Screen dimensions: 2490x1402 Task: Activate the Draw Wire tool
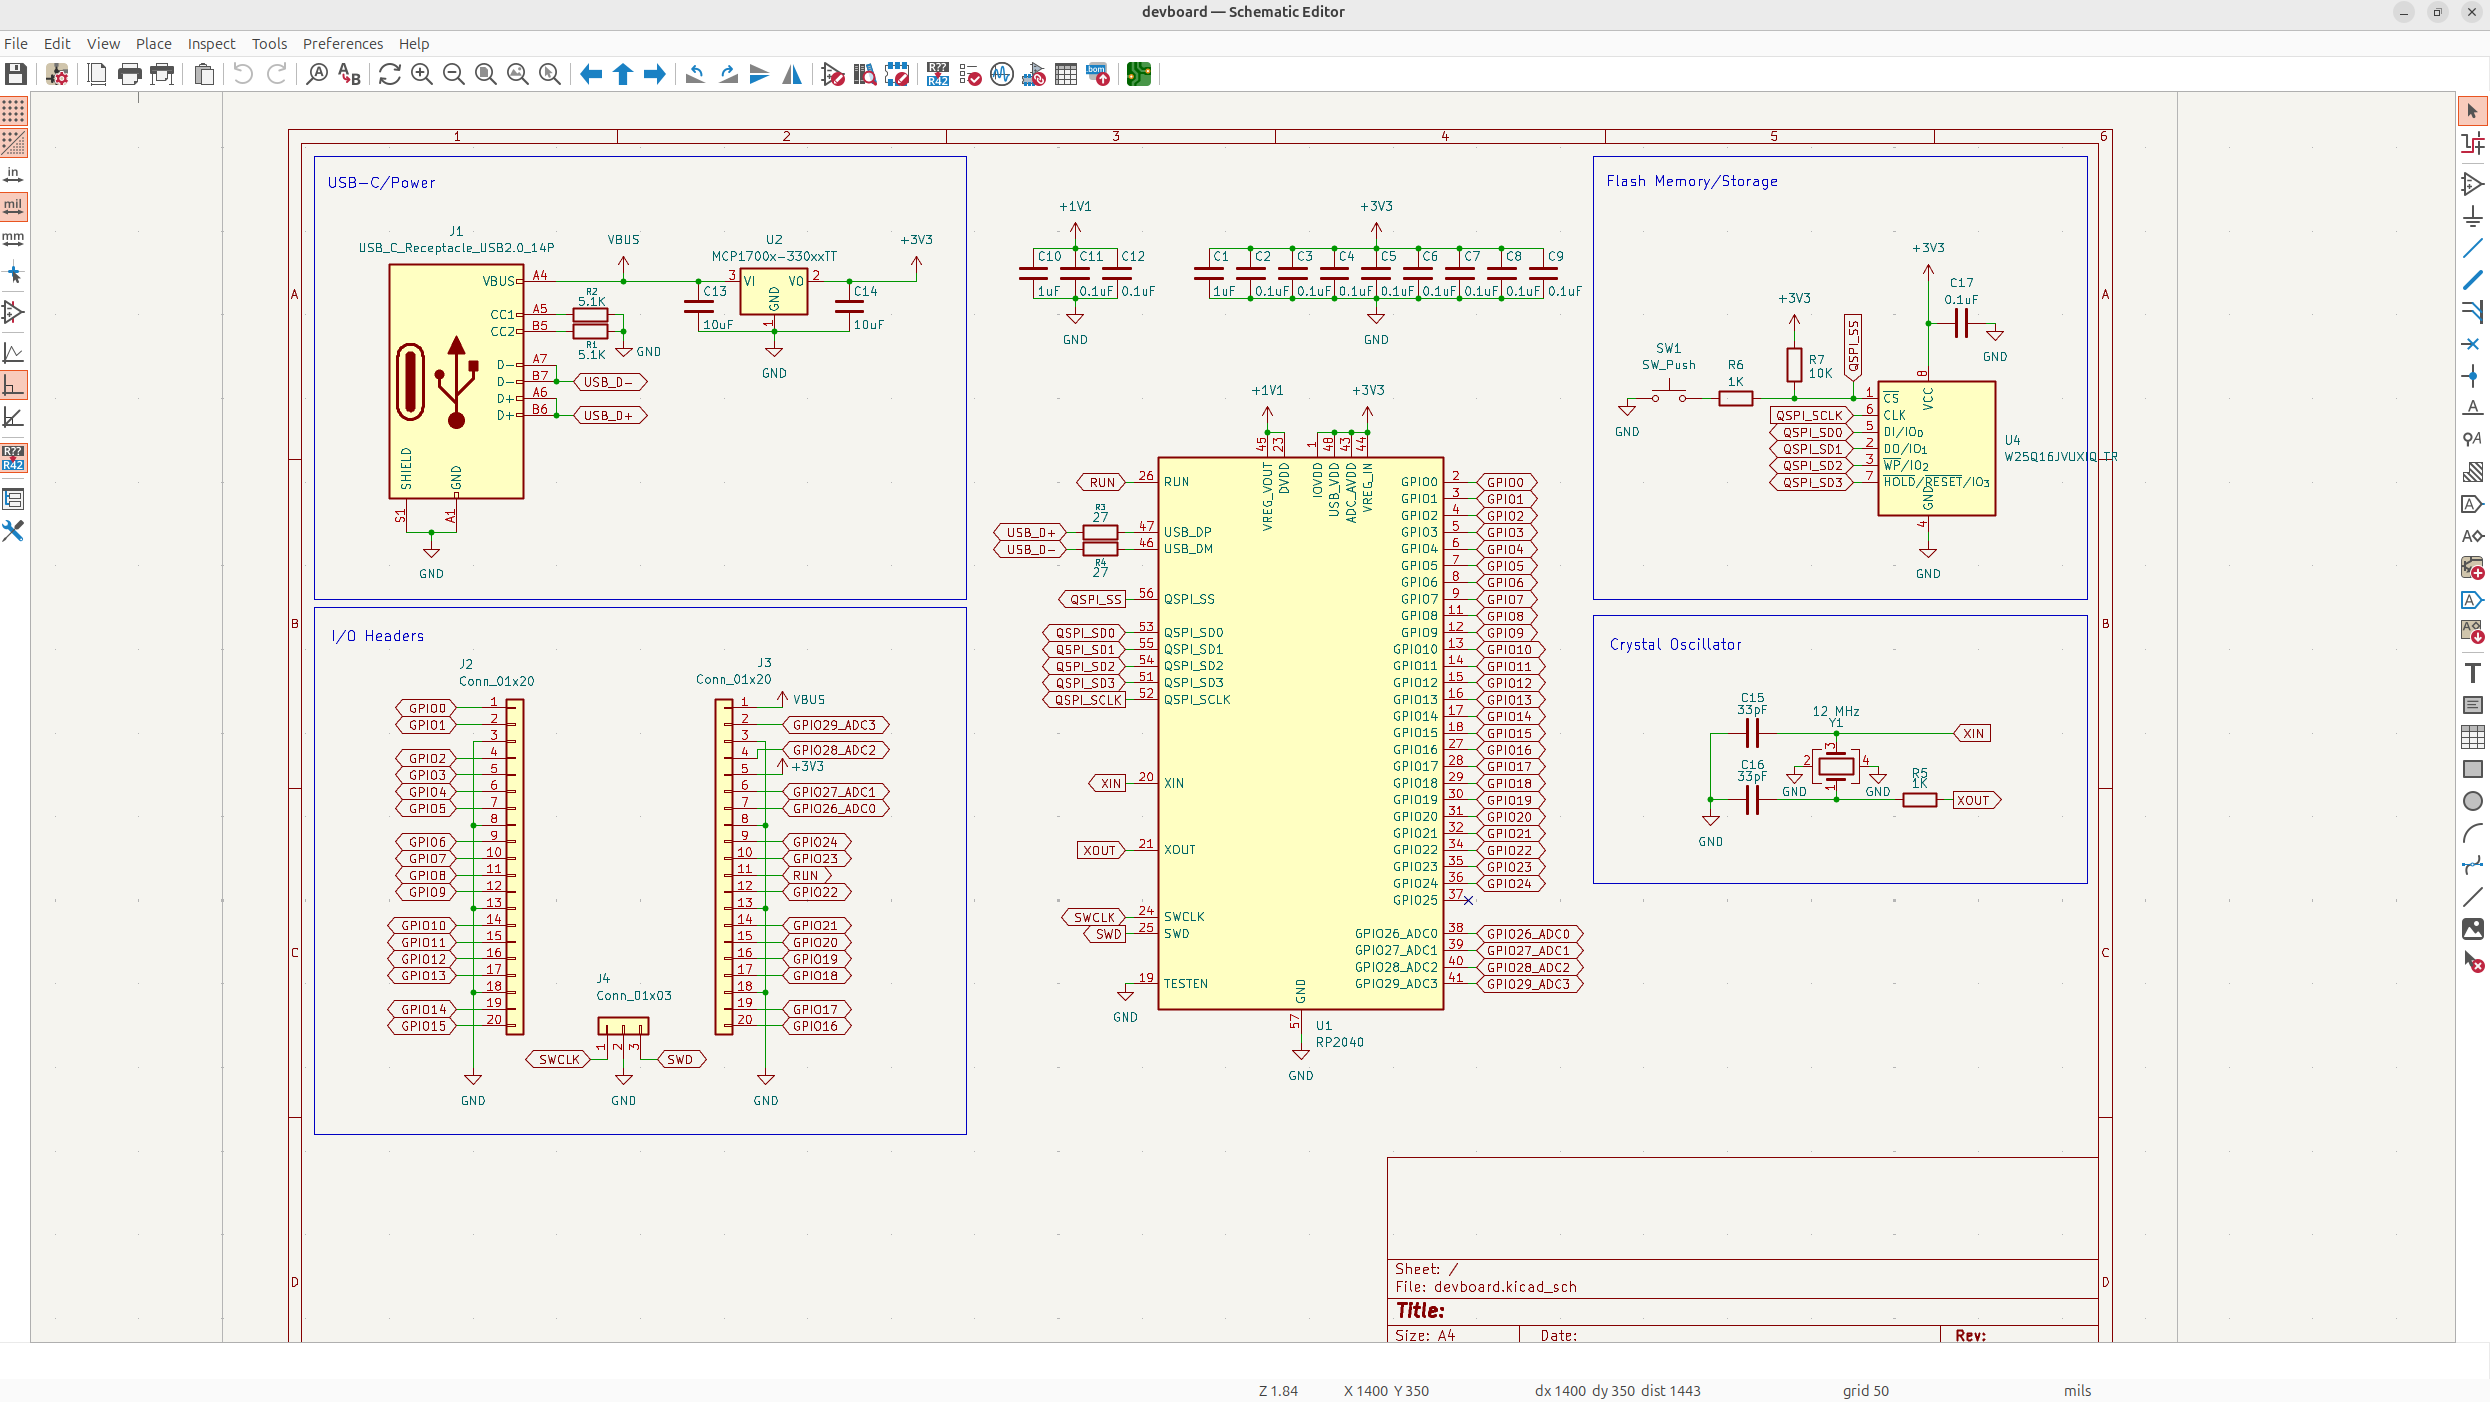pyautogui.click(x=2472, y=249)
